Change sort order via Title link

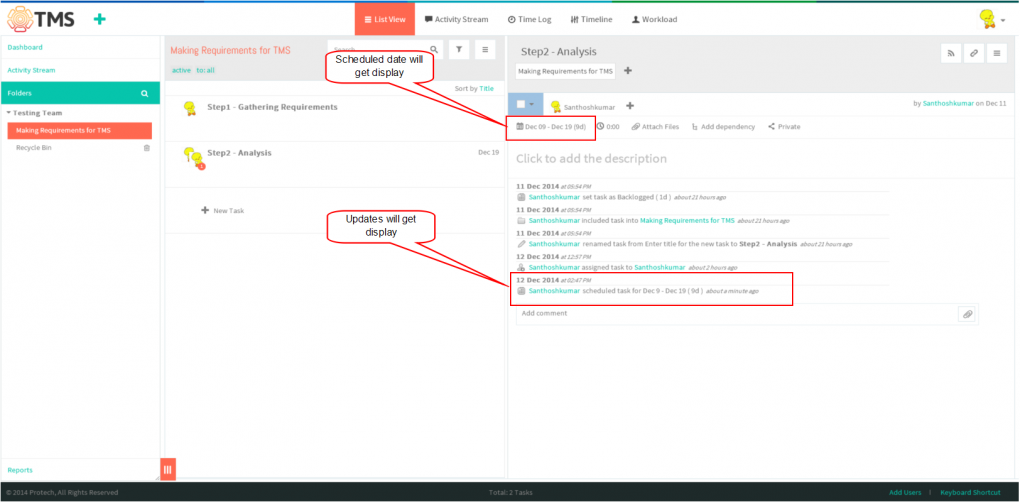[x=487, y=88]
